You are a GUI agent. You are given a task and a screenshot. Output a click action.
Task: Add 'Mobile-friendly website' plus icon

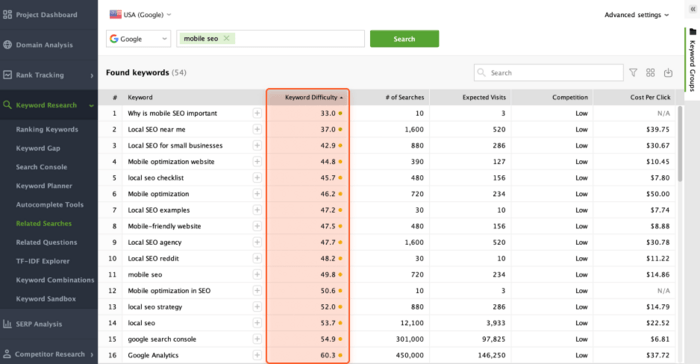(257, 226)
